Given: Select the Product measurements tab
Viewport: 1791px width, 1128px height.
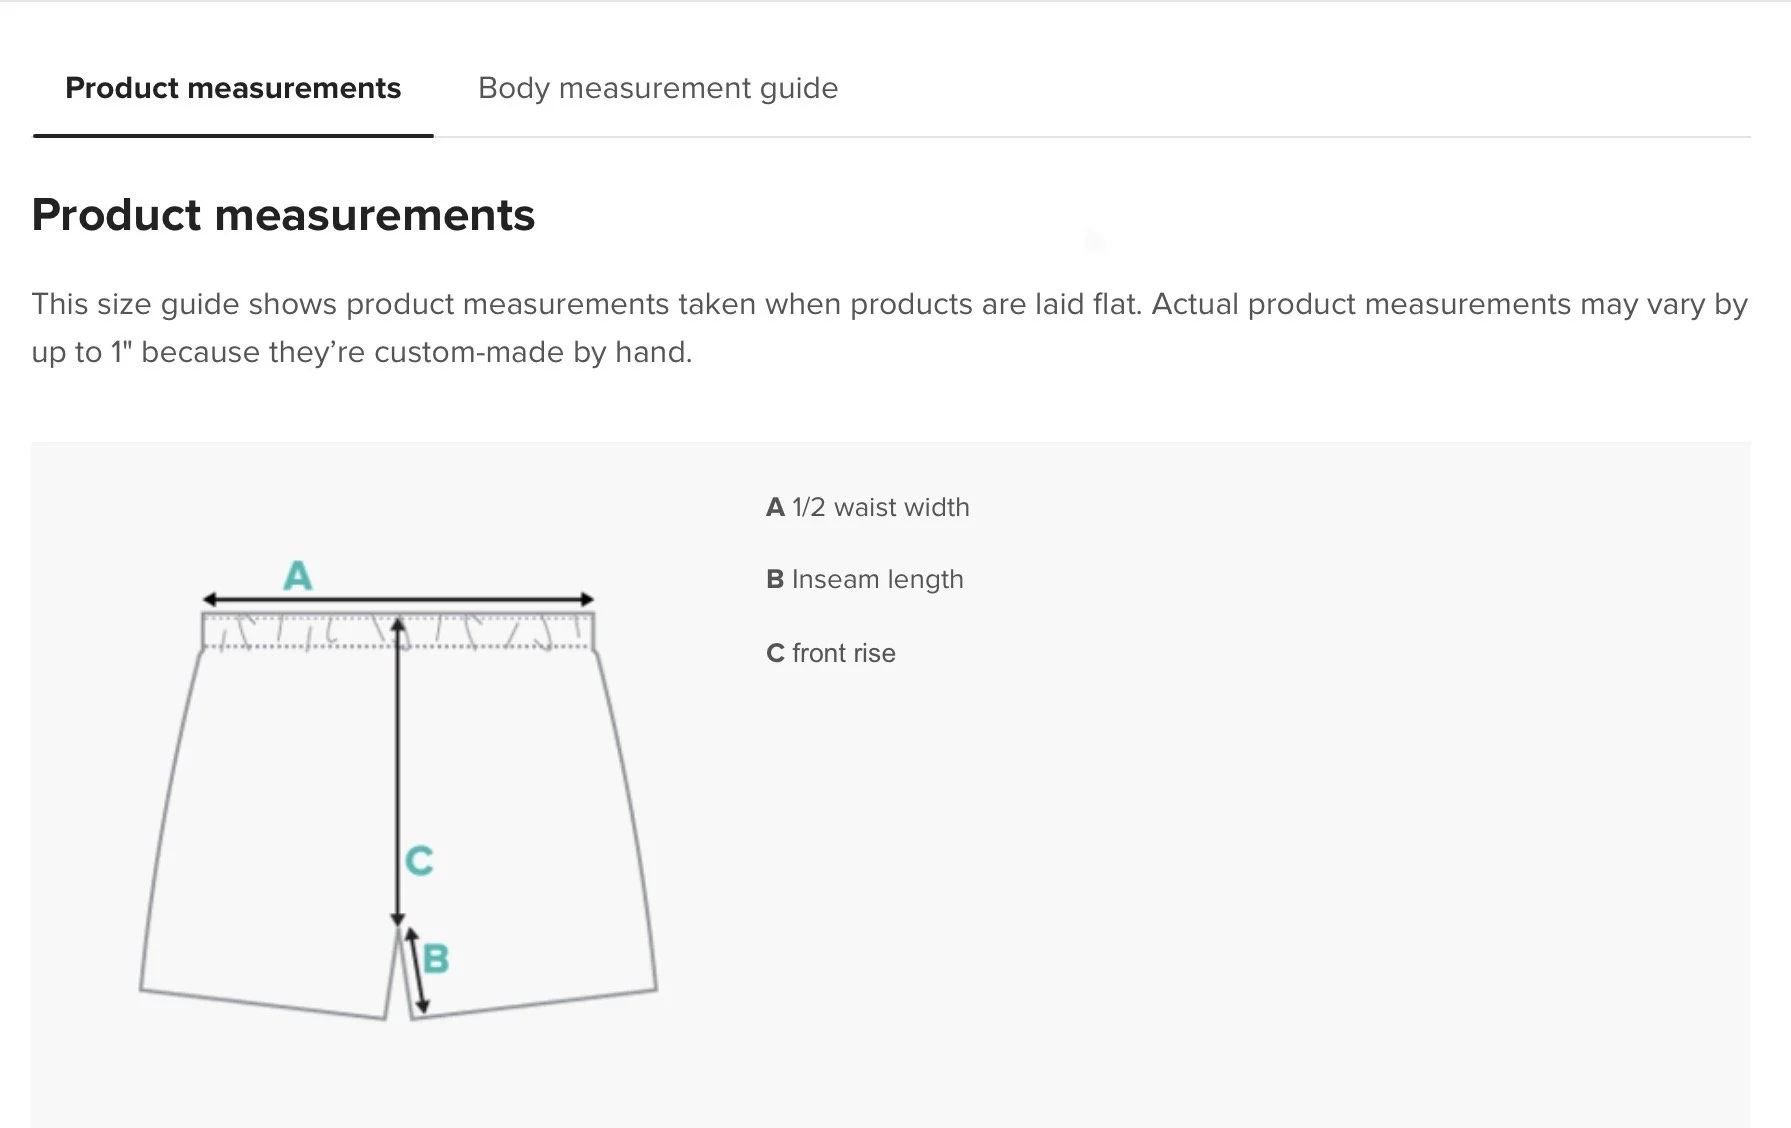Looking at the screenshot, I should 233,88.
